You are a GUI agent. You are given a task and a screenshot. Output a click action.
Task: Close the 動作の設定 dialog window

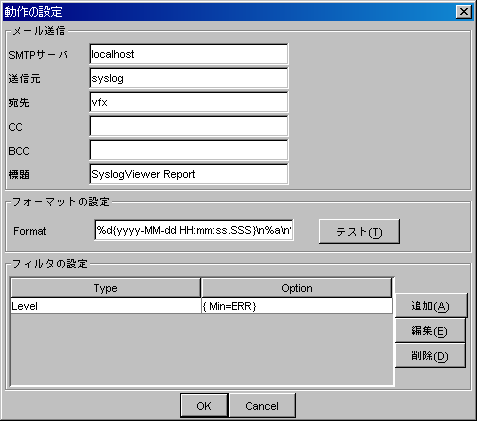point(464,12)
